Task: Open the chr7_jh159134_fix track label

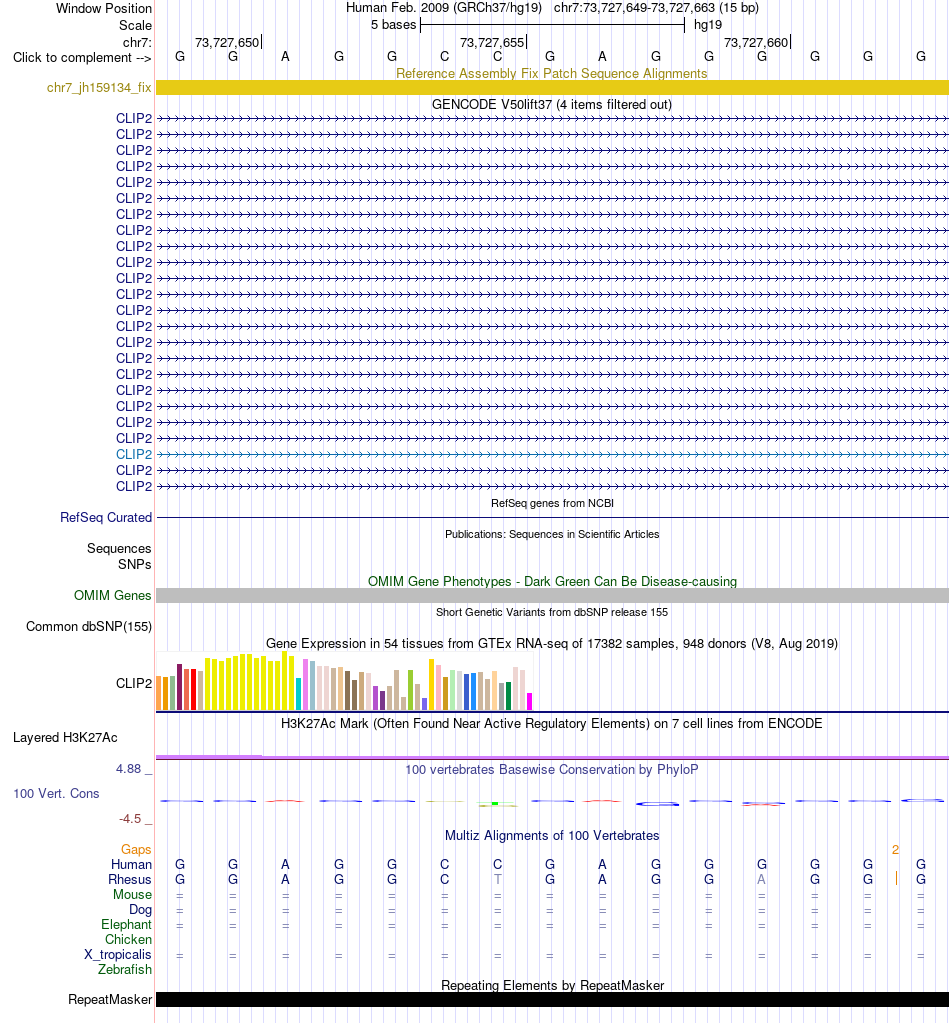Action: click(x=99, y=87)
